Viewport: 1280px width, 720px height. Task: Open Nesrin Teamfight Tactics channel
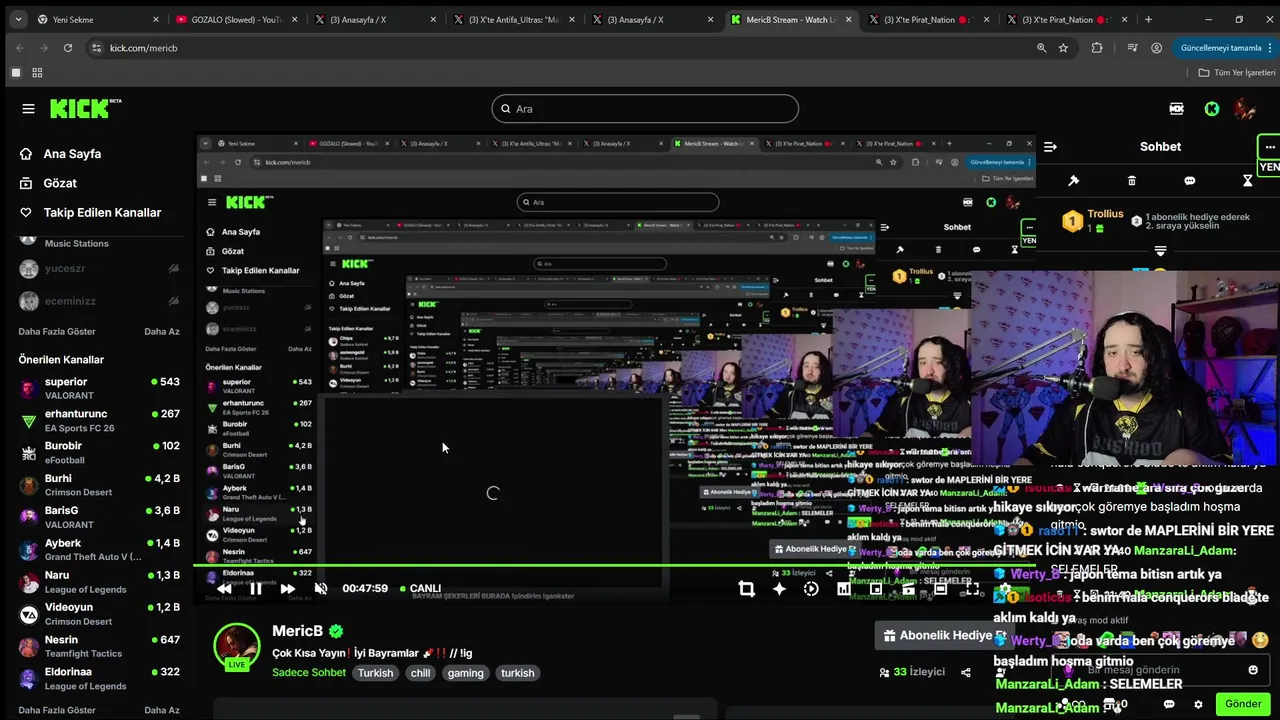pyautogui.click(x=99, y=646)
